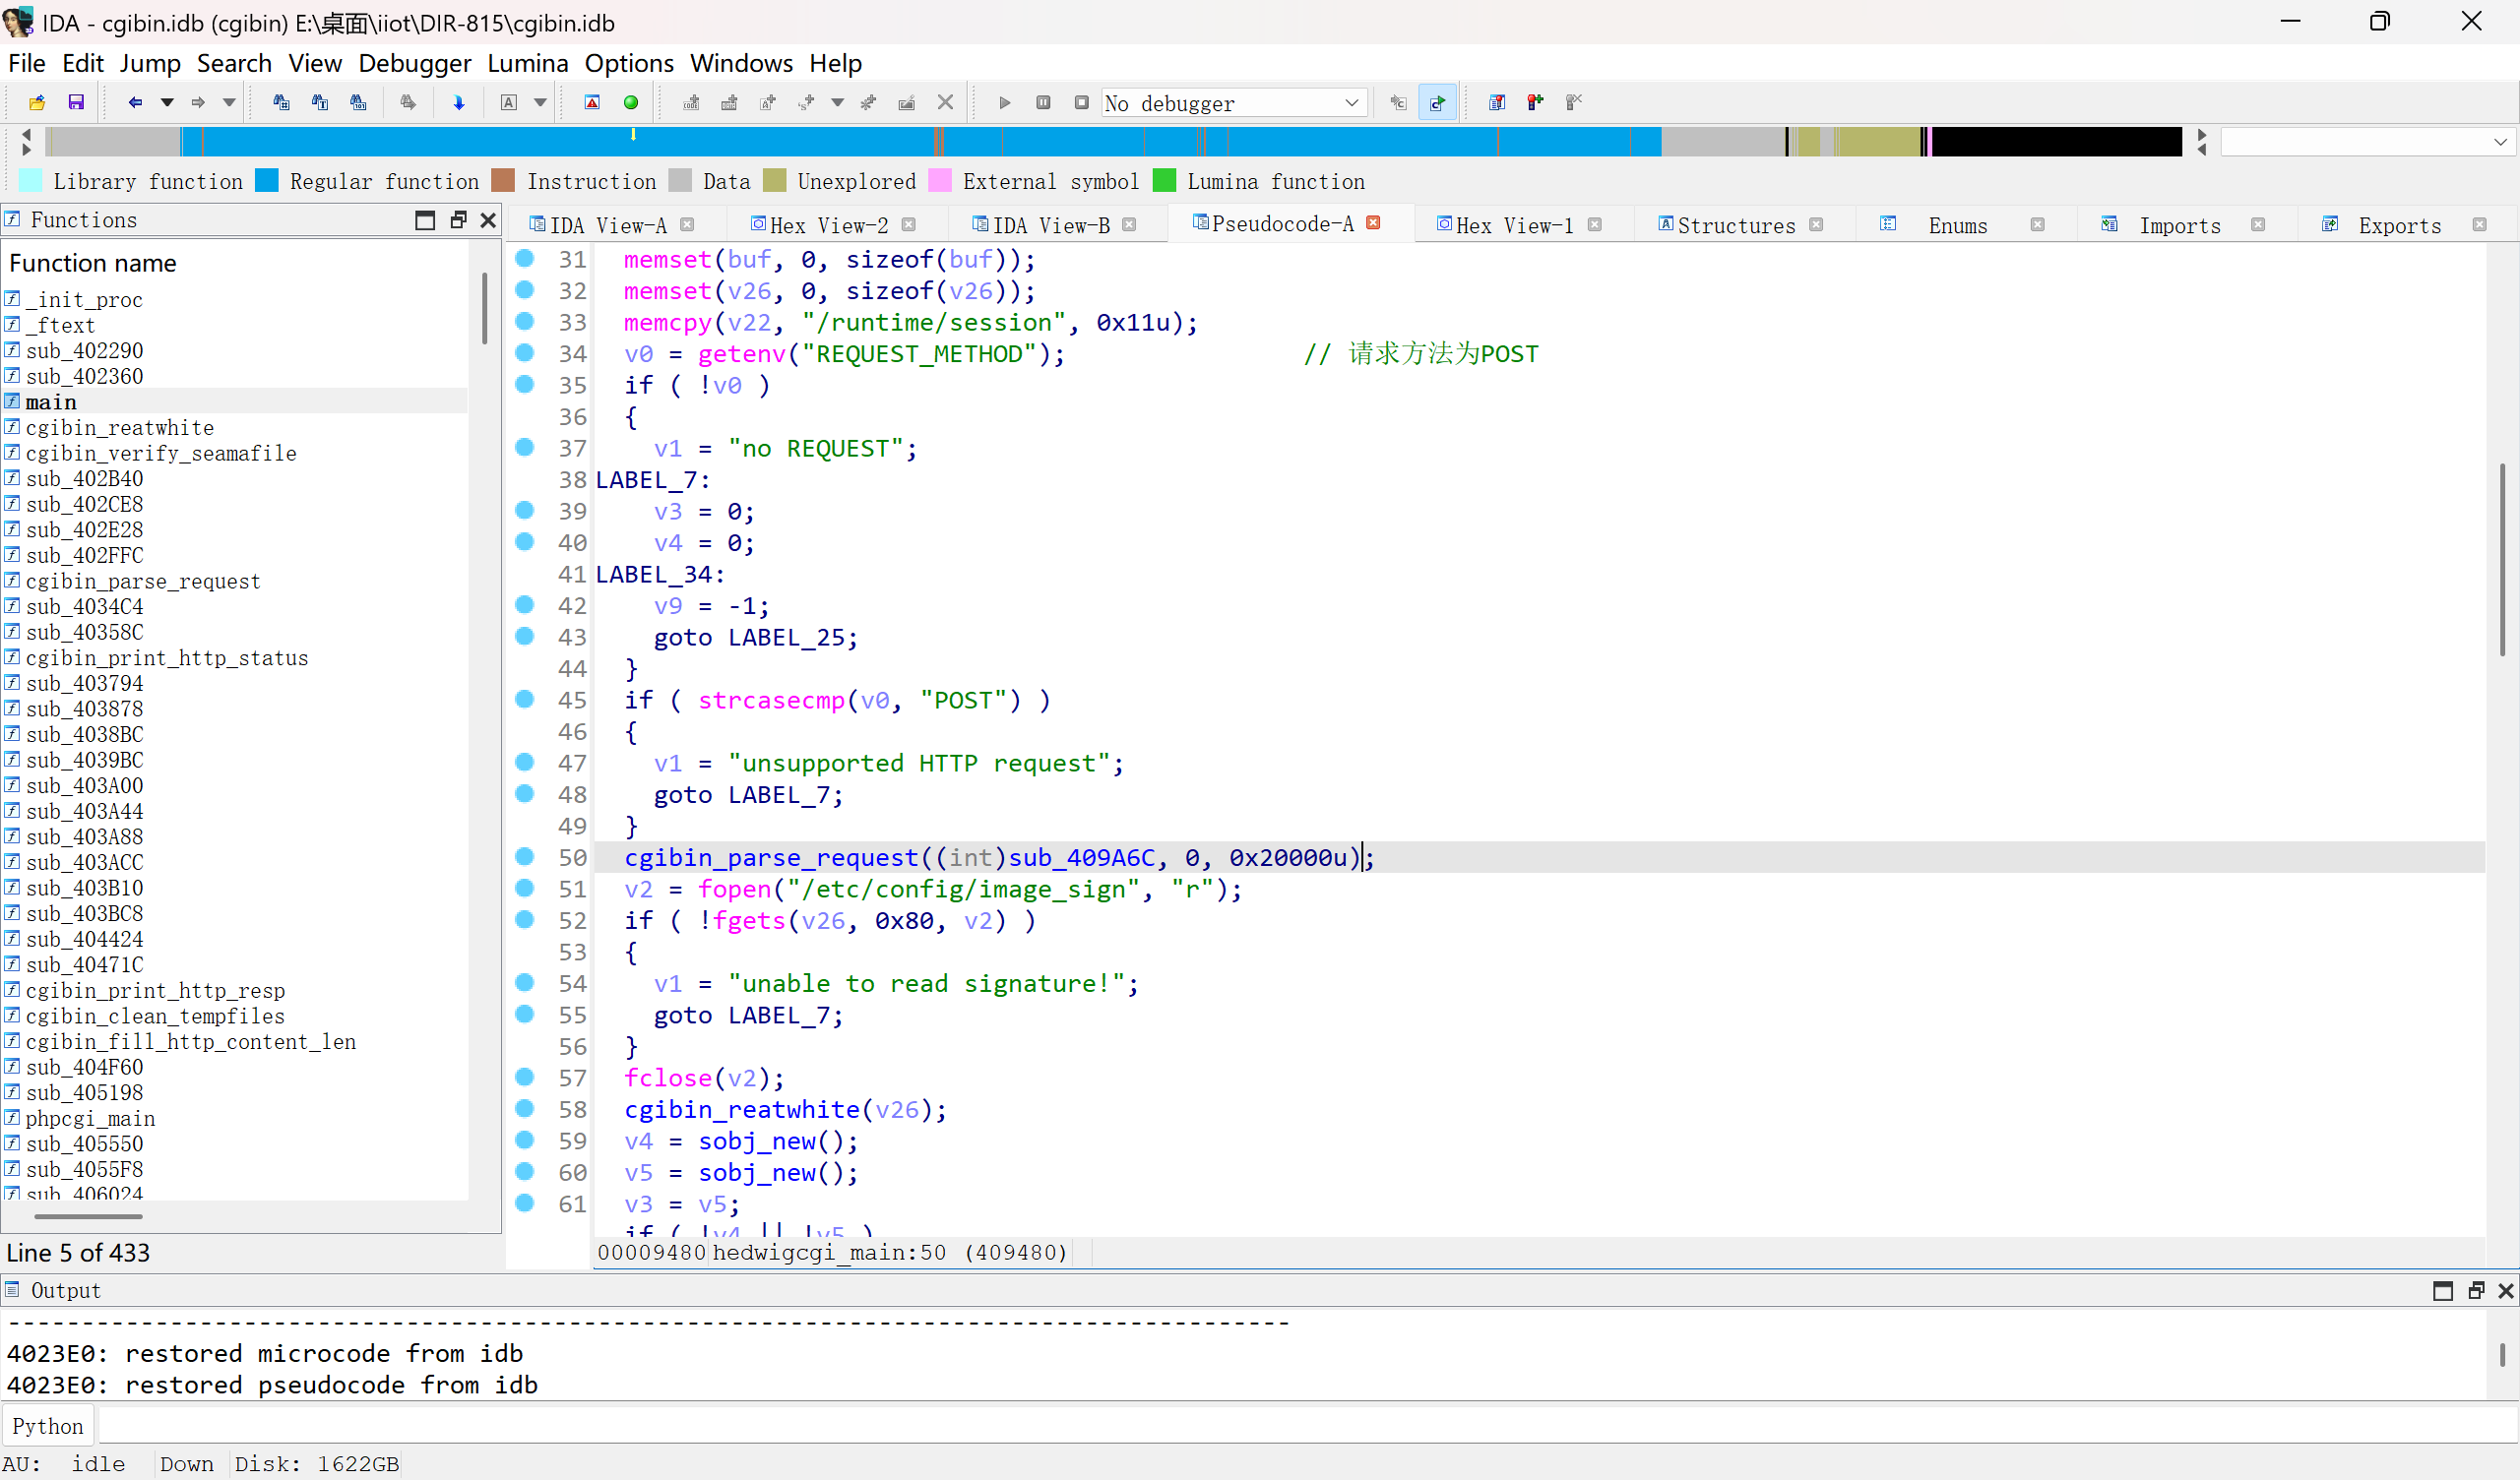The width and height of the screenshot is (2520, 1480).
Task: Click navigation band right-side upper arrow
Action: click(2201, 134)
